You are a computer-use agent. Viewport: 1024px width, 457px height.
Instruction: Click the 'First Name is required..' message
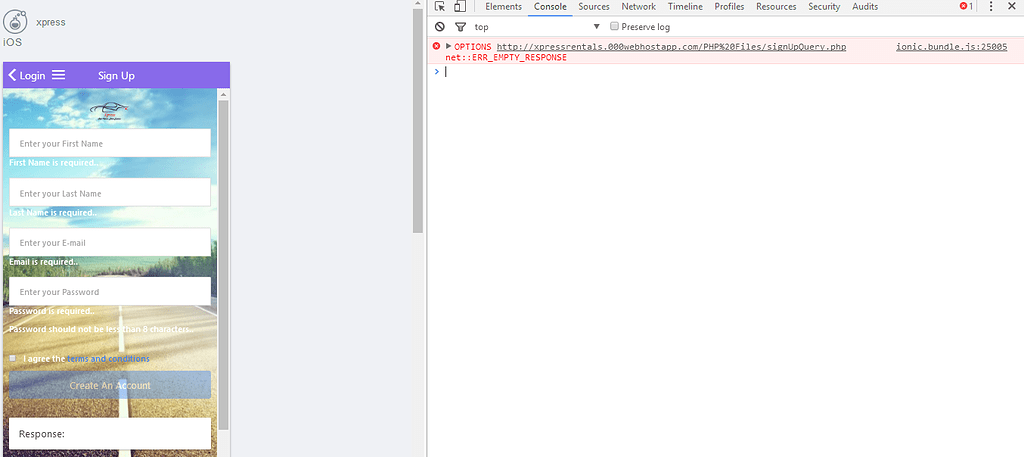coord(56,163)
